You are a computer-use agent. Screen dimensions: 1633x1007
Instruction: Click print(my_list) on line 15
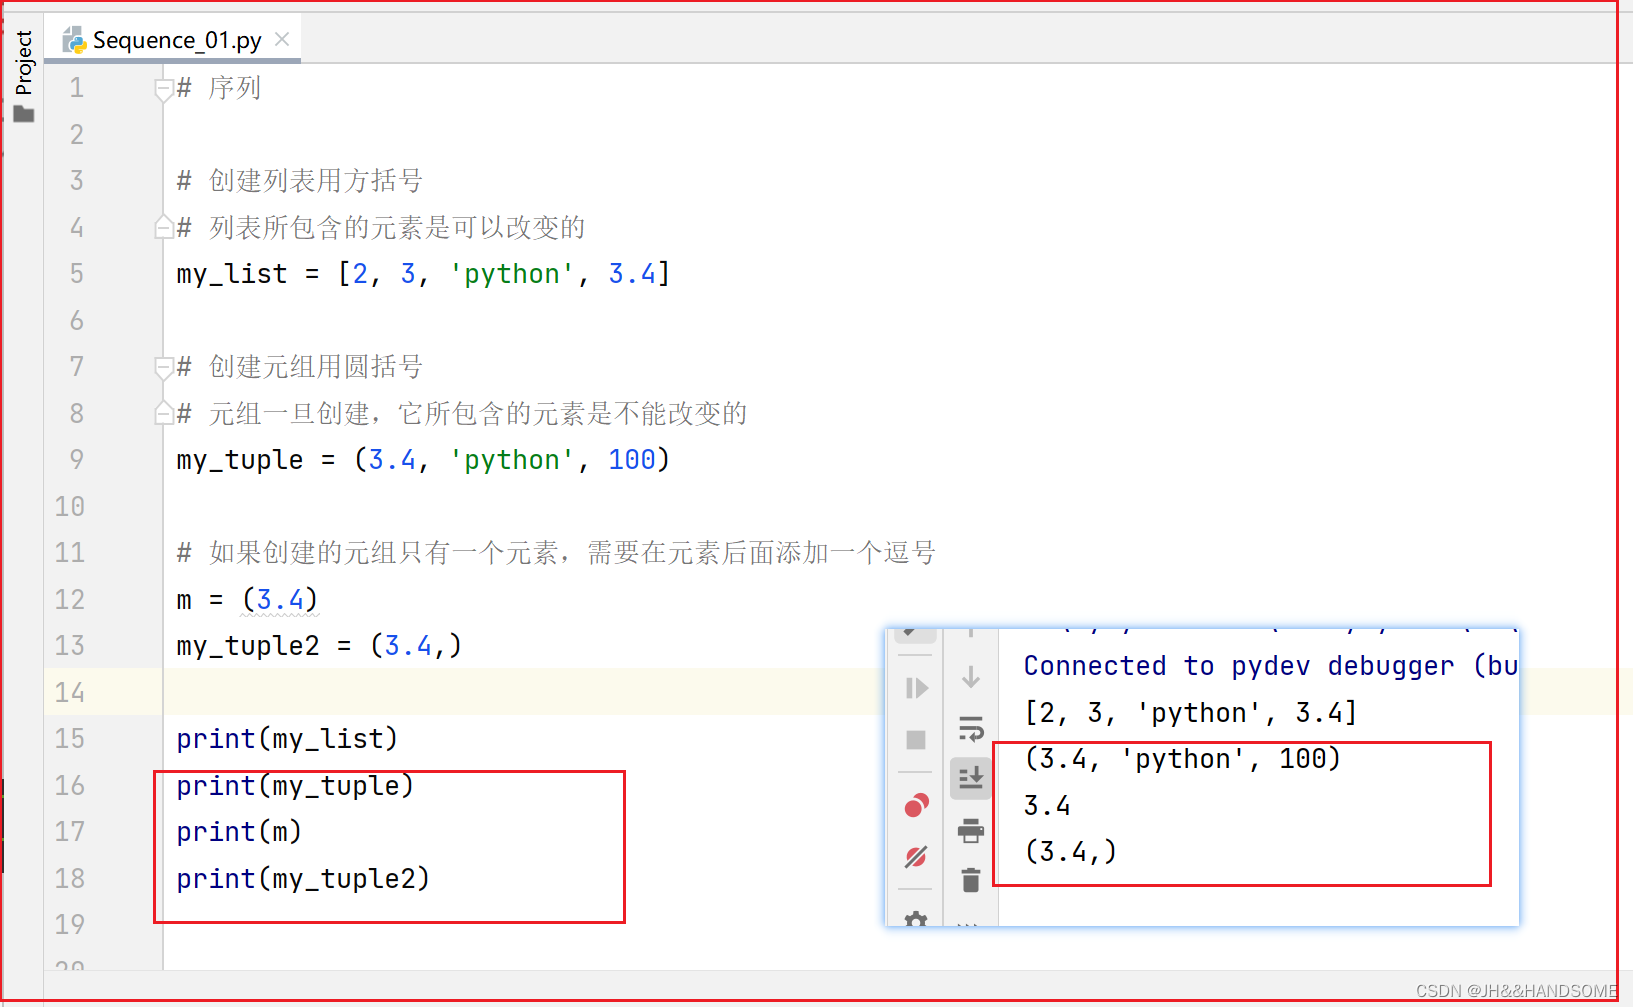point(287,739)
